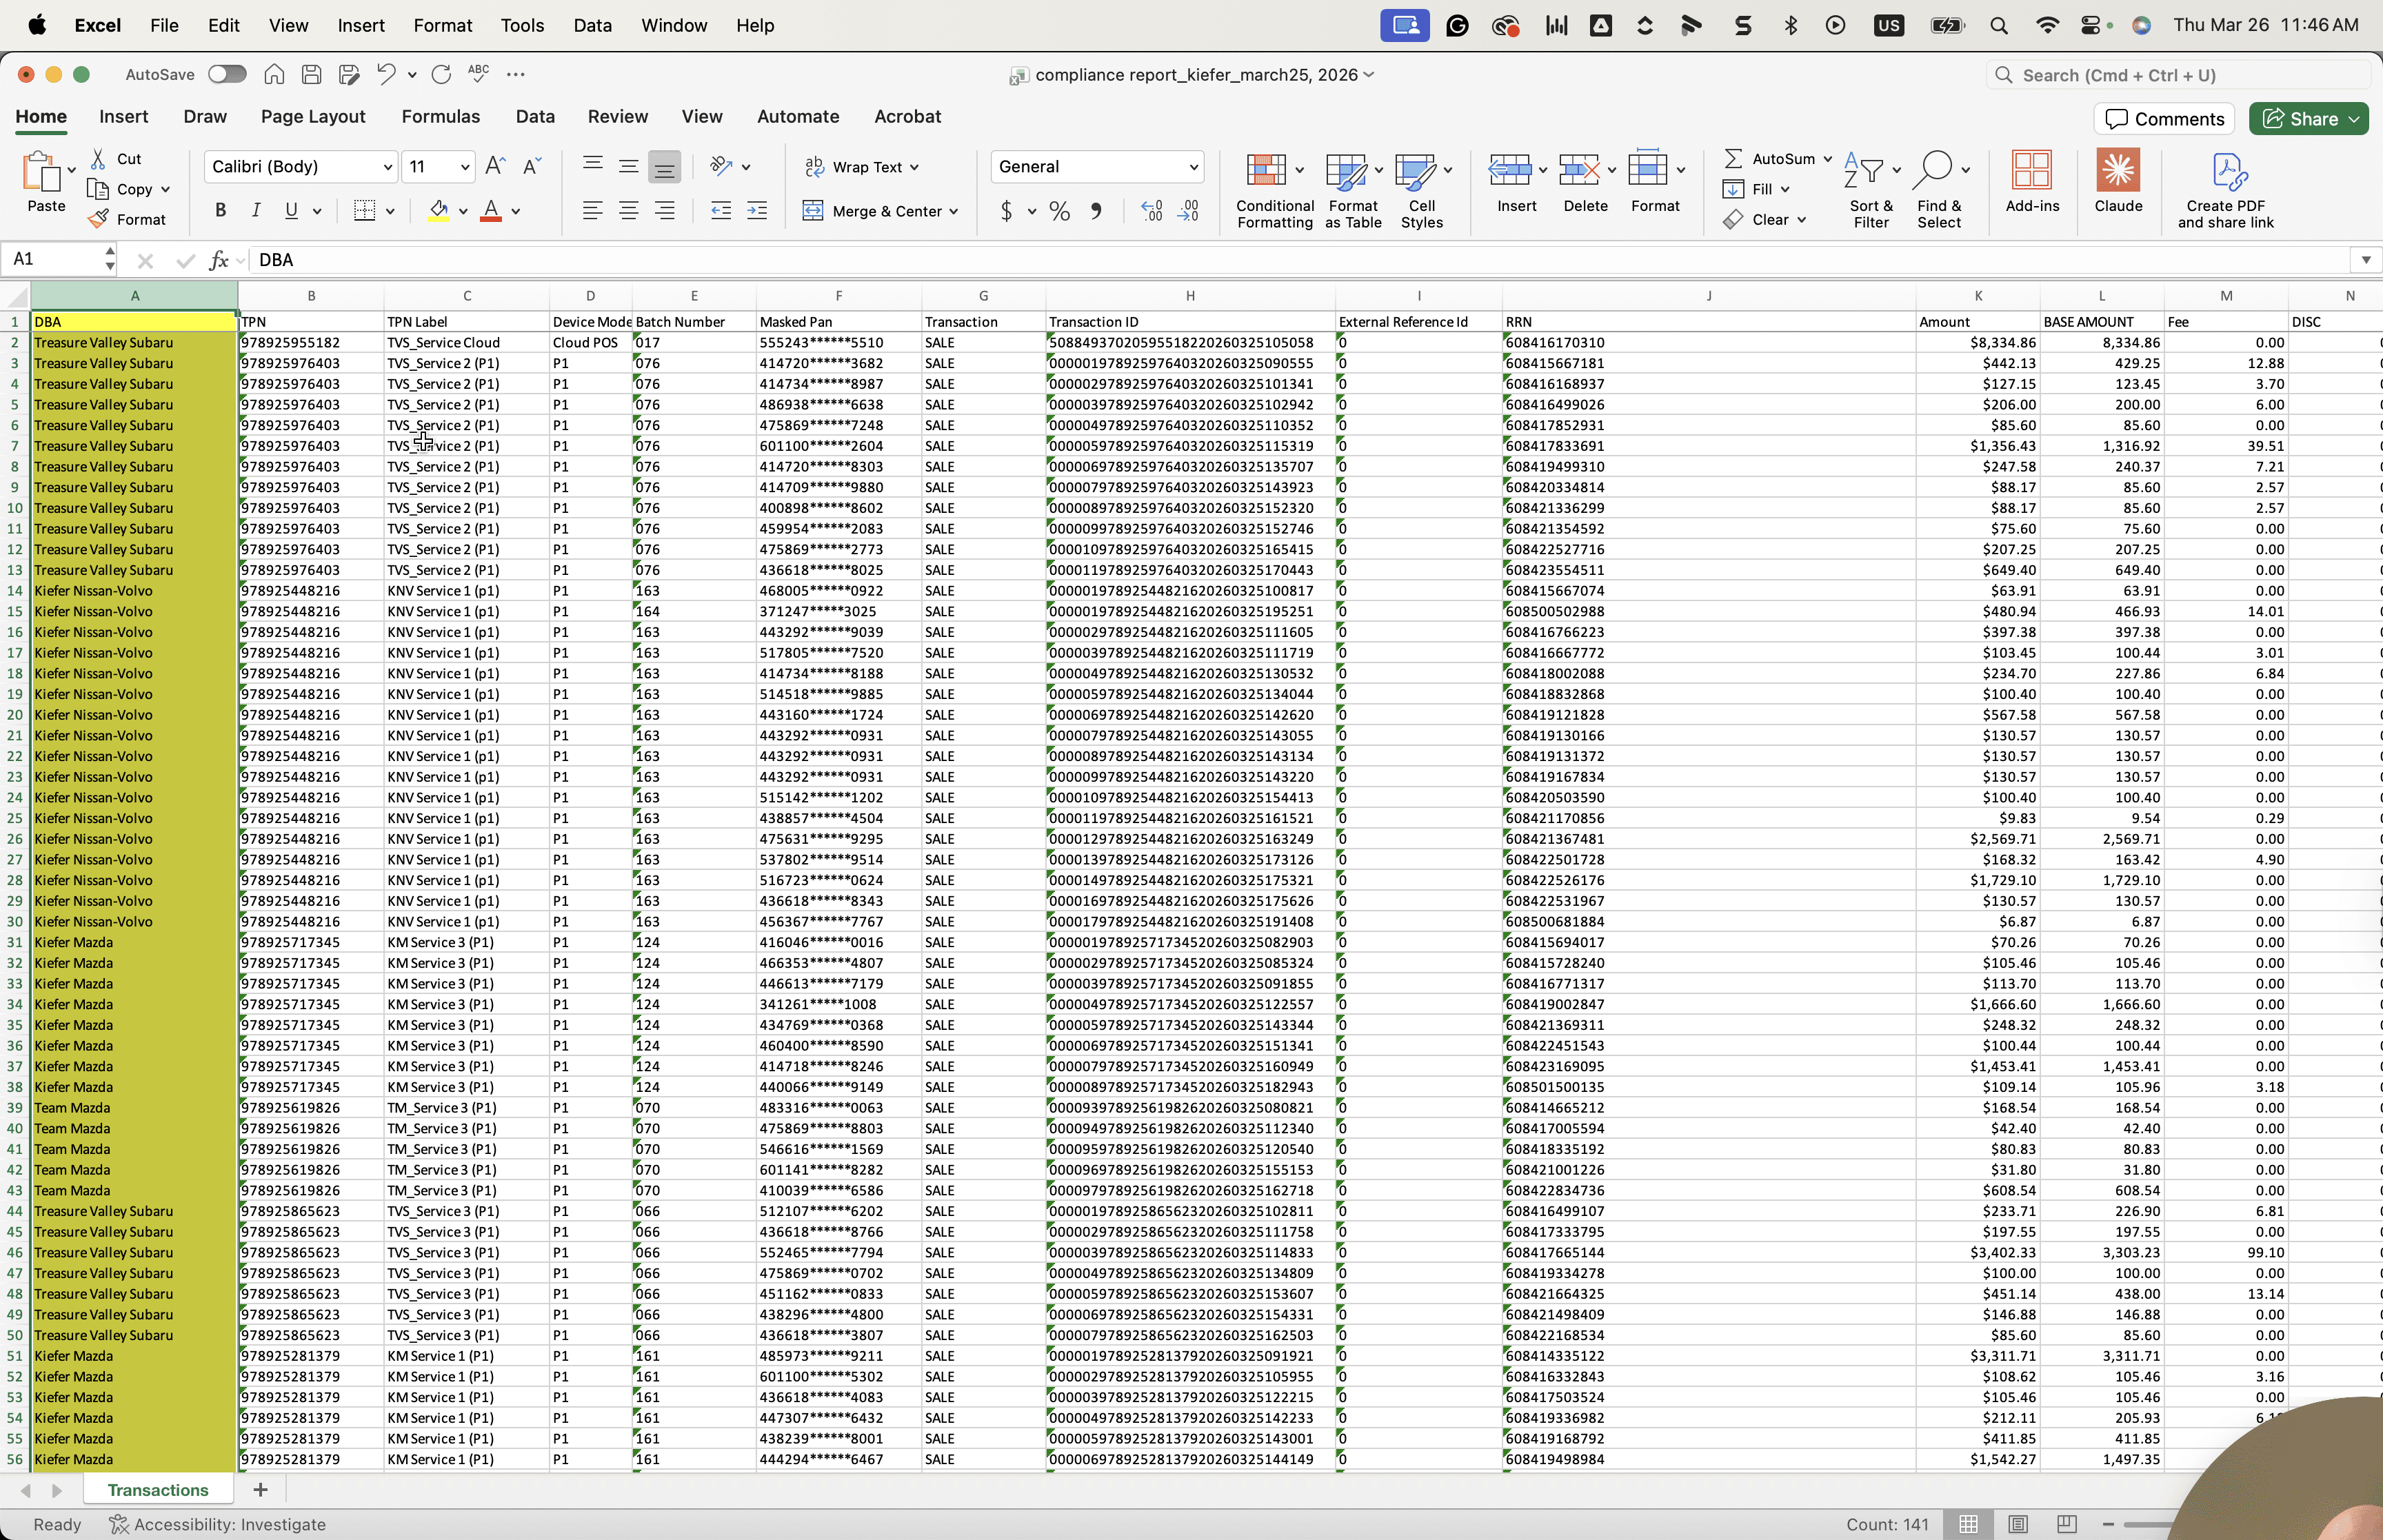Click the Redo icon
The image size is (2383, 1540).
(441, 74)
